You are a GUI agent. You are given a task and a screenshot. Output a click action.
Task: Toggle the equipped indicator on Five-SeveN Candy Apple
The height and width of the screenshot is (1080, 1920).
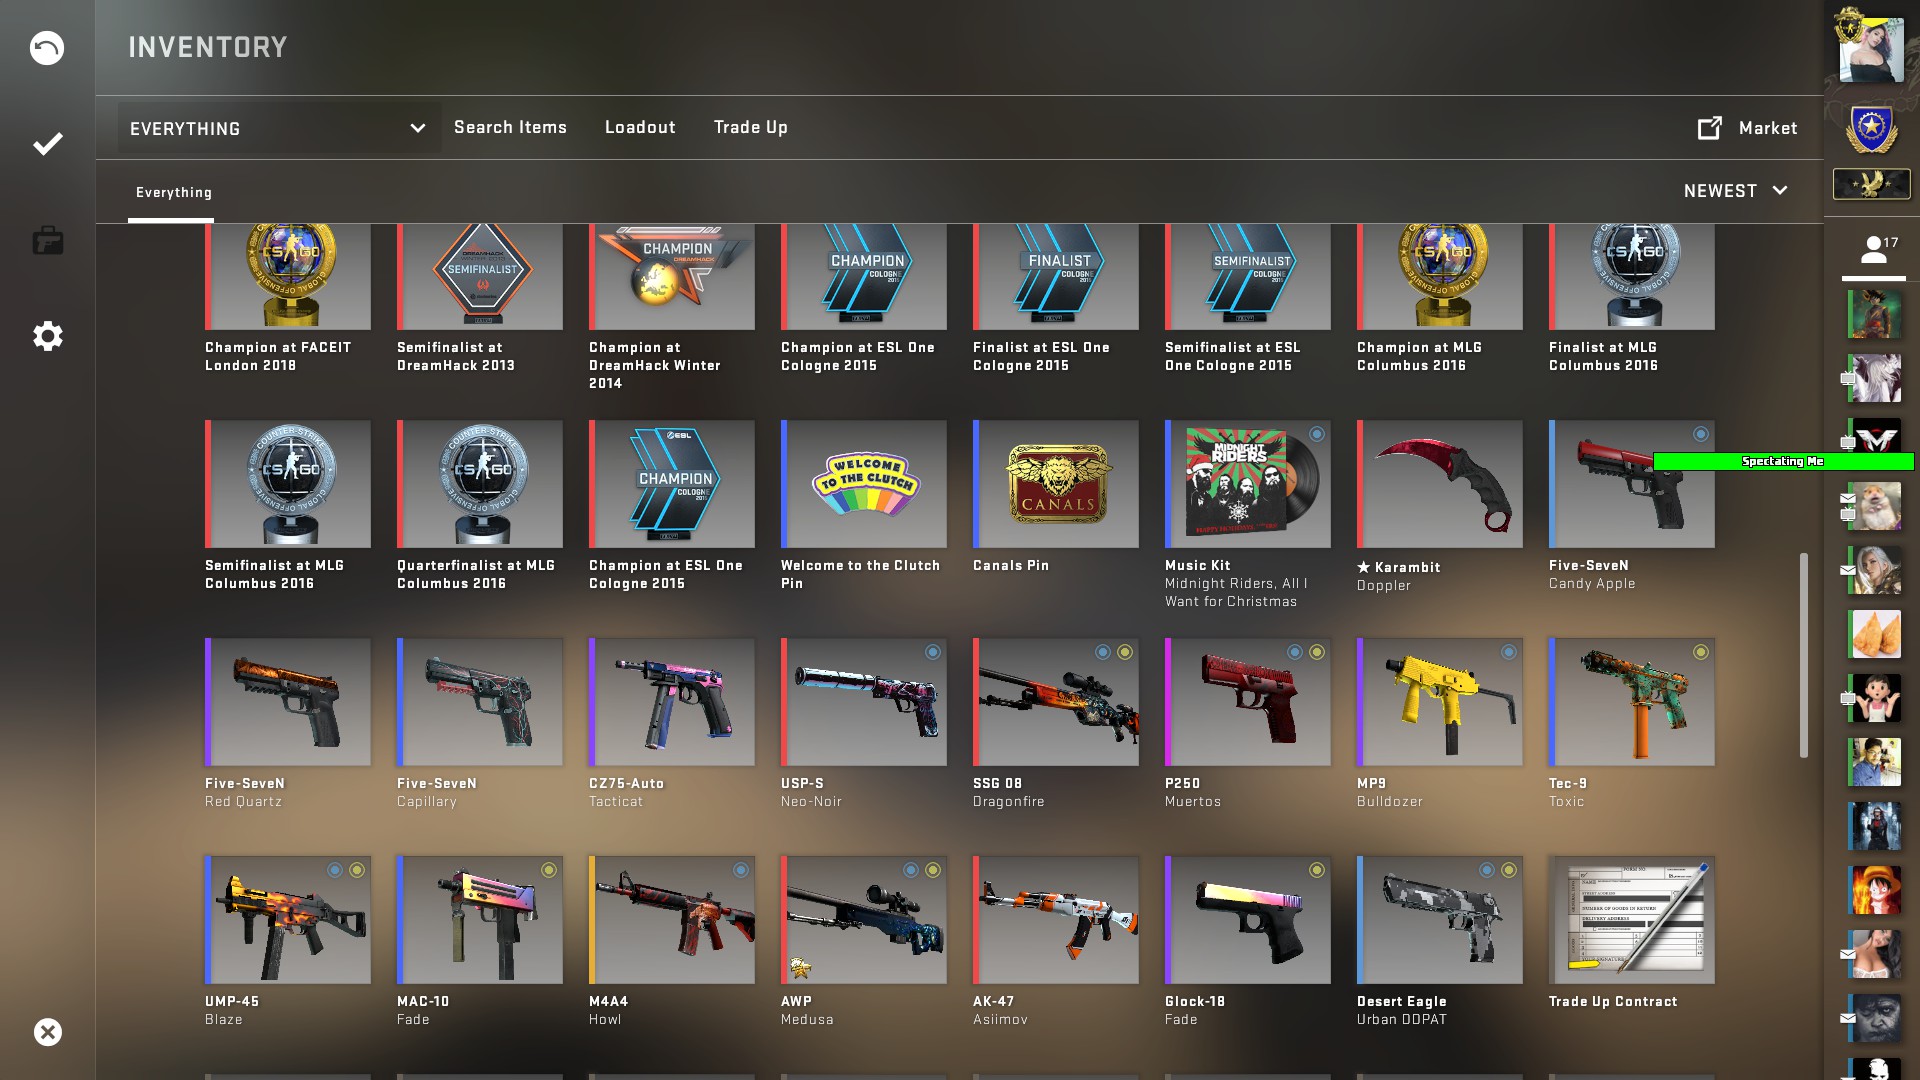click(x=1701, y=434)
